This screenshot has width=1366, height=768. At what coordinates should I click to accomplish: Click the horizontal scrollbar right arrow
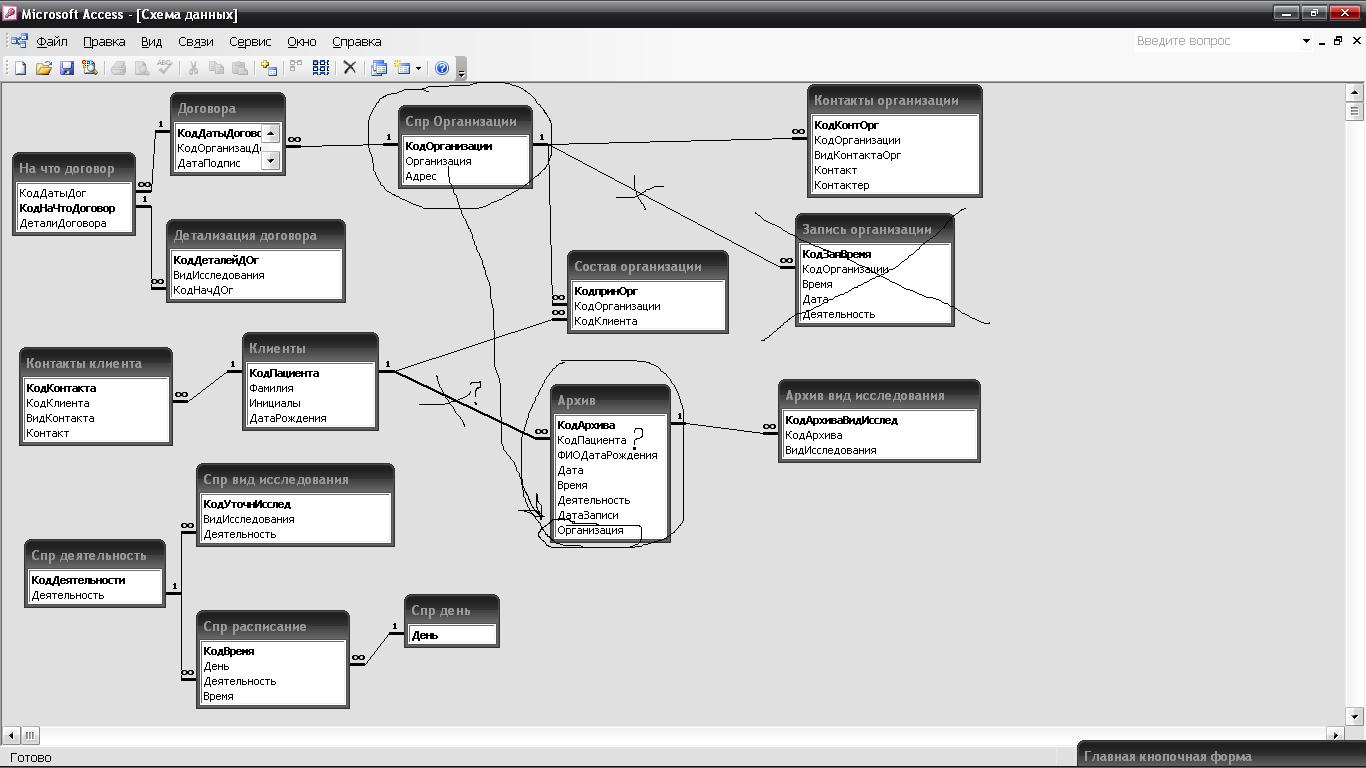(x=1336, y=735)
